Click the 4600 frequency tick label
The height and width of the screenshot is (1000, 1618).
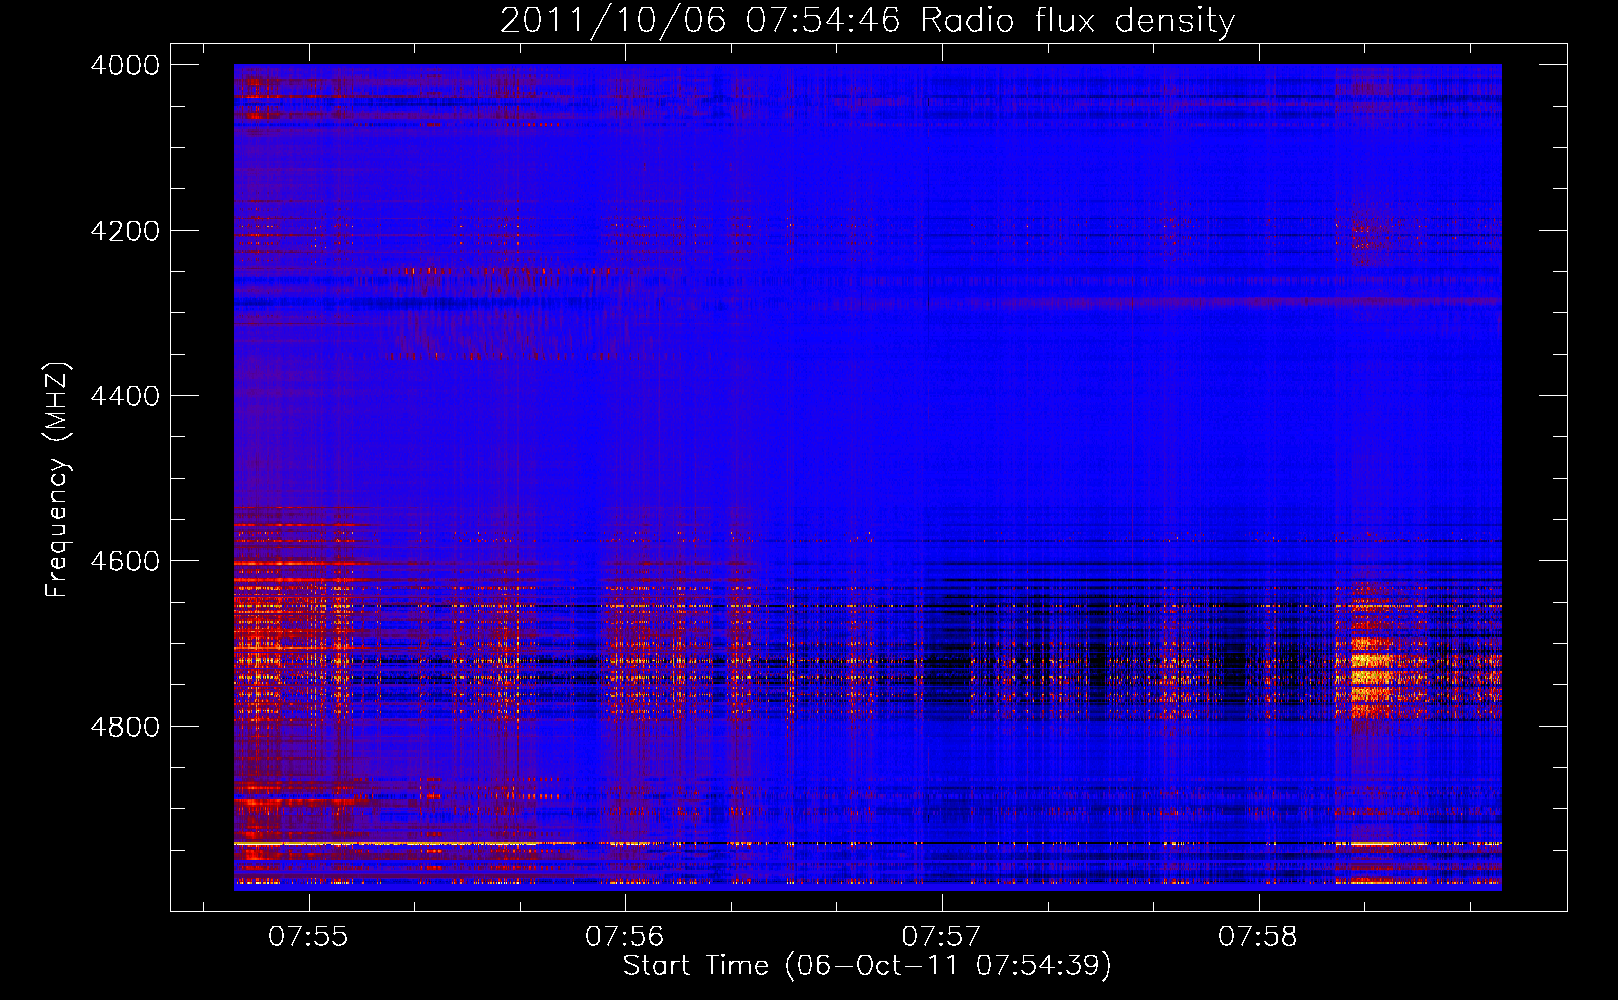125,561
